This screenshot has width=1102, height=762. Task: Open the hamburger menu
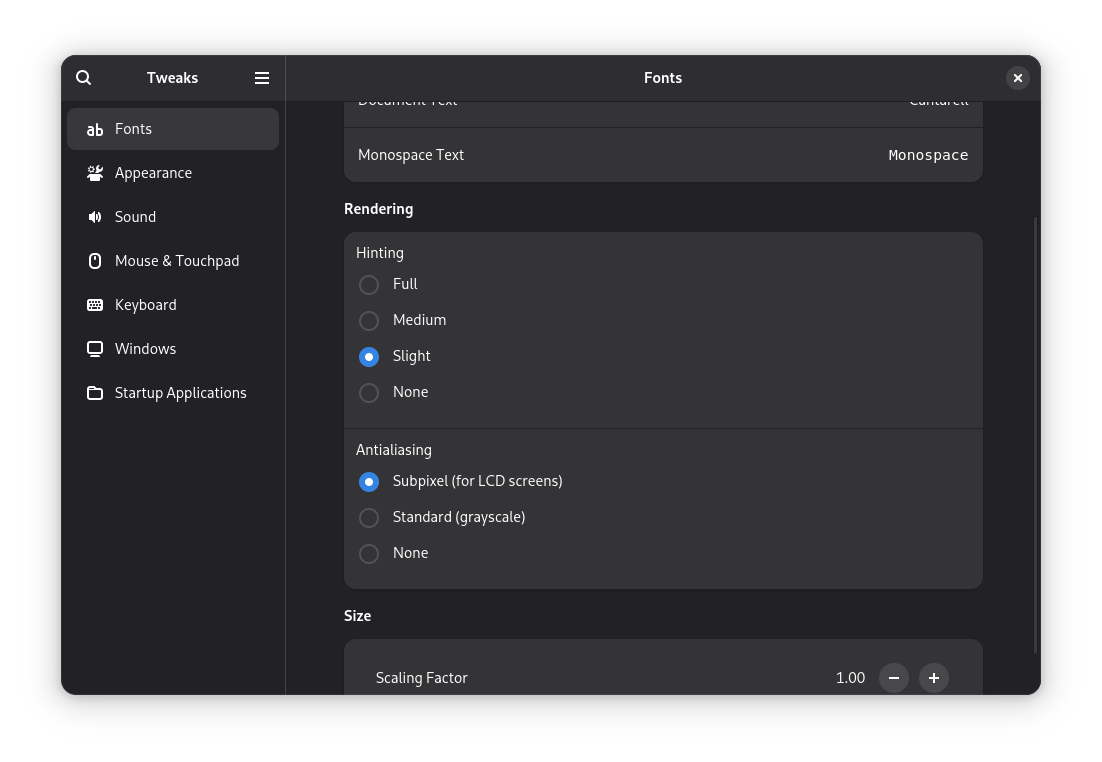point(262,77)
